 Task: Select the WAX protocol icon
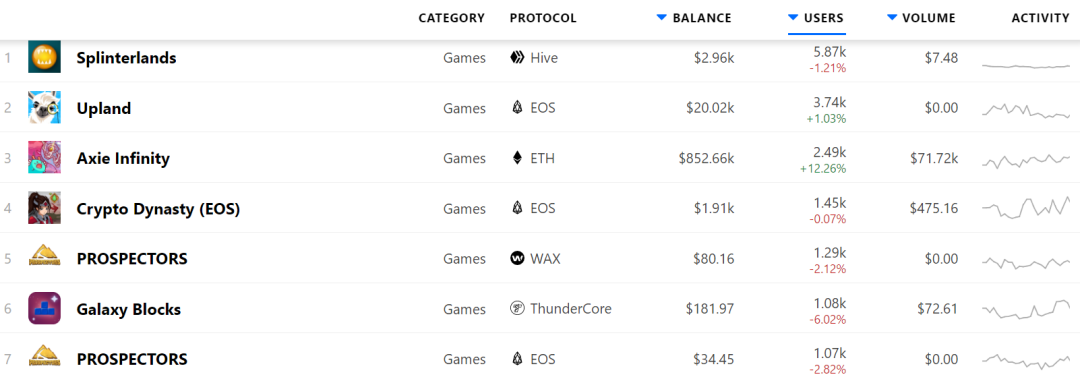[517, 258]
